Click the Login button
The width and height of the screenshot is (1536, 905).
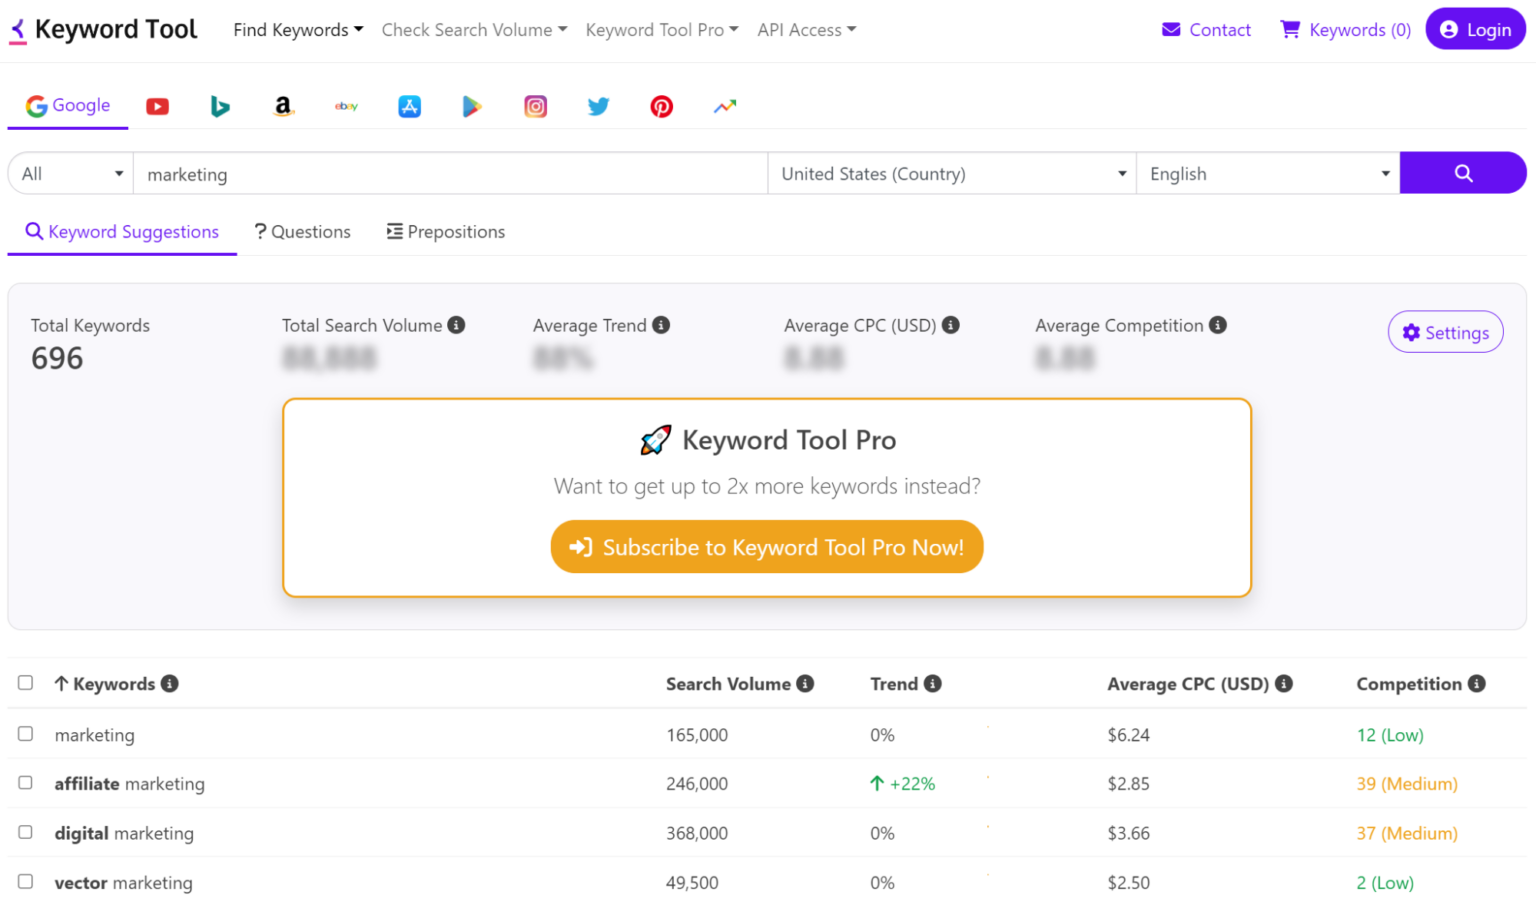pos(1475,29)
